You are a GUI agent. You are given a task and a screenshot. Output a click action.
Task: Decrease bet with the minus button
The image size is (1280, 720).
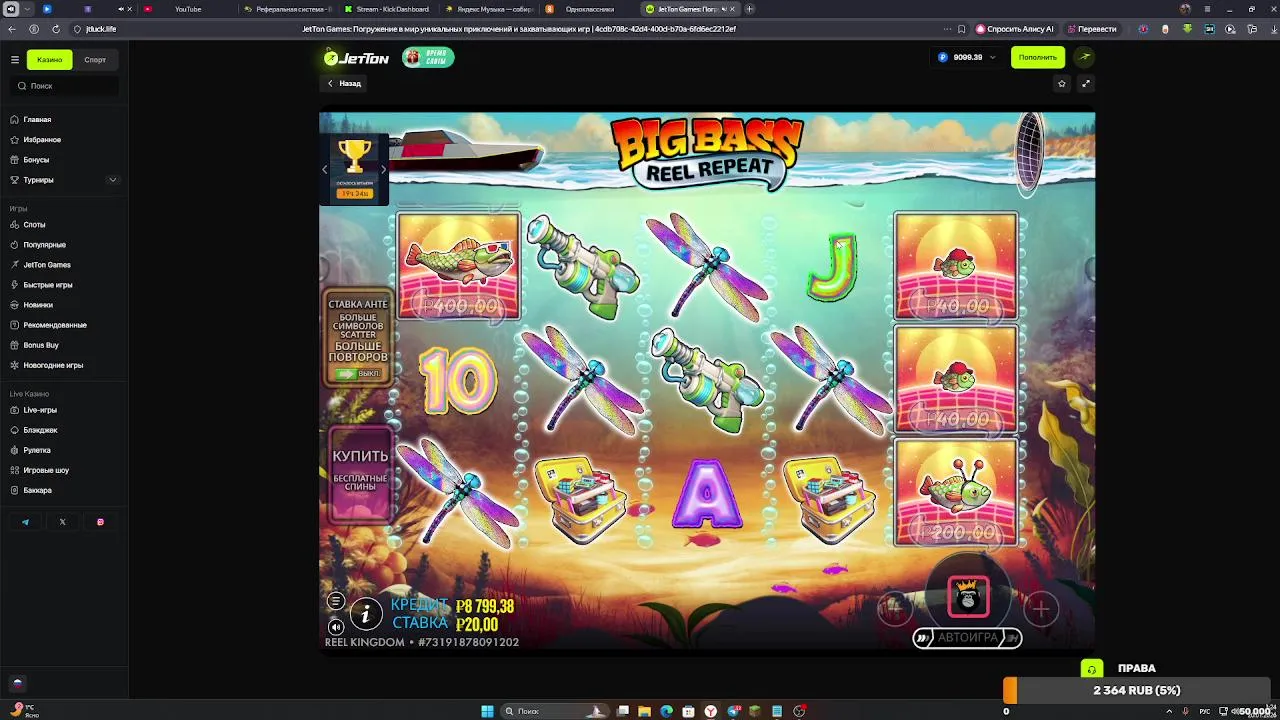894,607
